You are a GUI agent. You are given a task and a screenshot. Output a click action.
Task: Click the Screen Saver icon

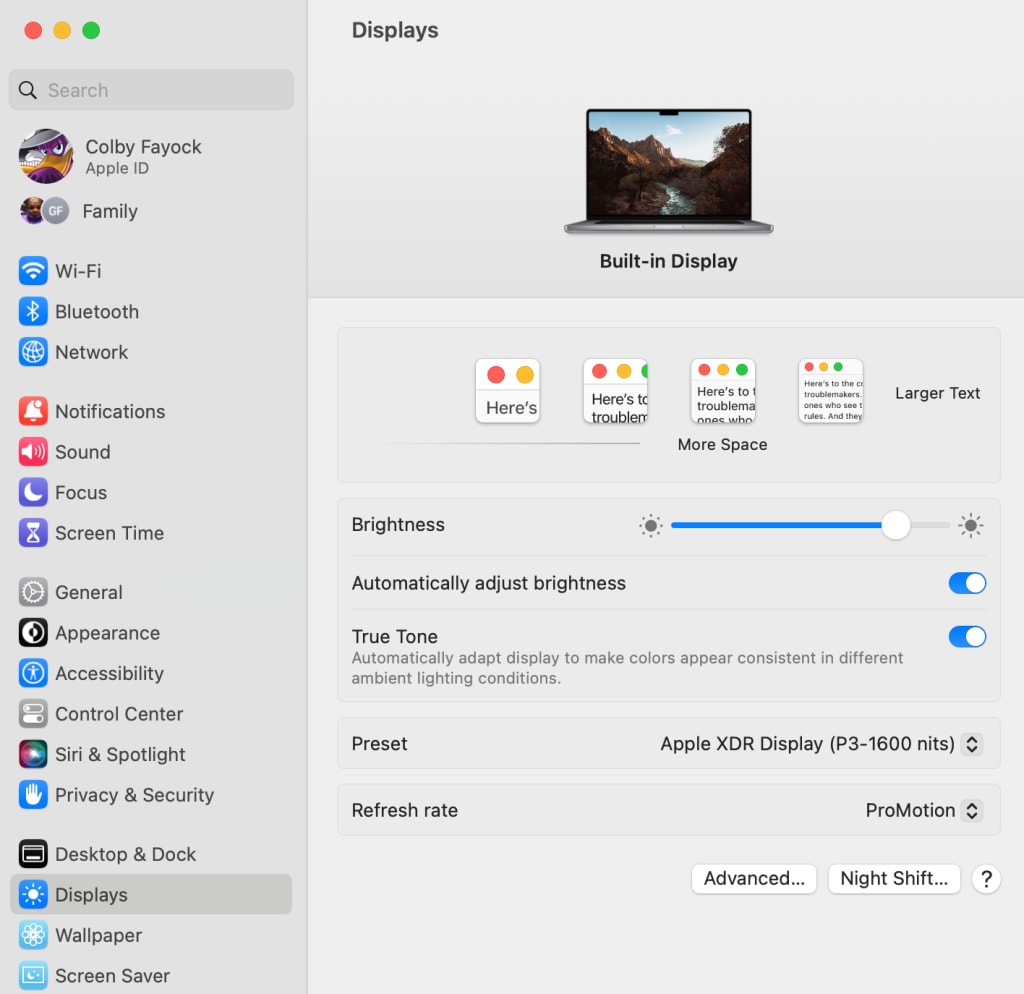[33, 975]
